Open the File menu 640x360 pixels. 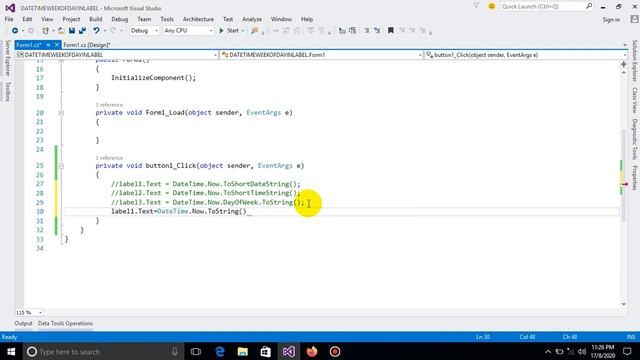(x=9, y=19)
